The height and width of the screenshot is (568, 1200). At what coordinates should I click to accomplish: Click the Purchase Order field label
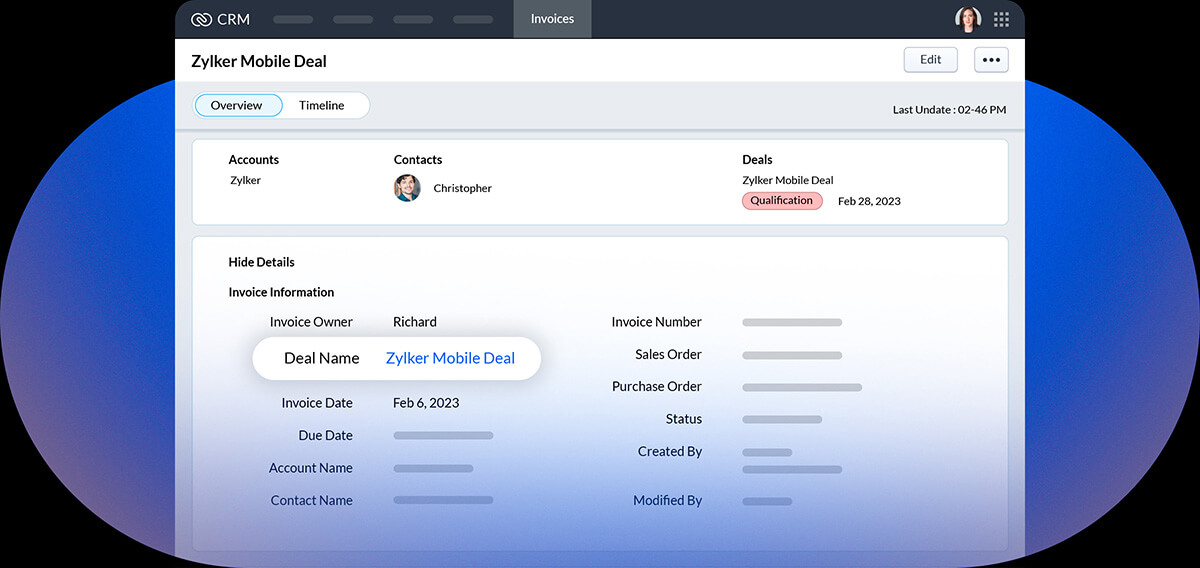pyautogui.click(x=657, y=386)
